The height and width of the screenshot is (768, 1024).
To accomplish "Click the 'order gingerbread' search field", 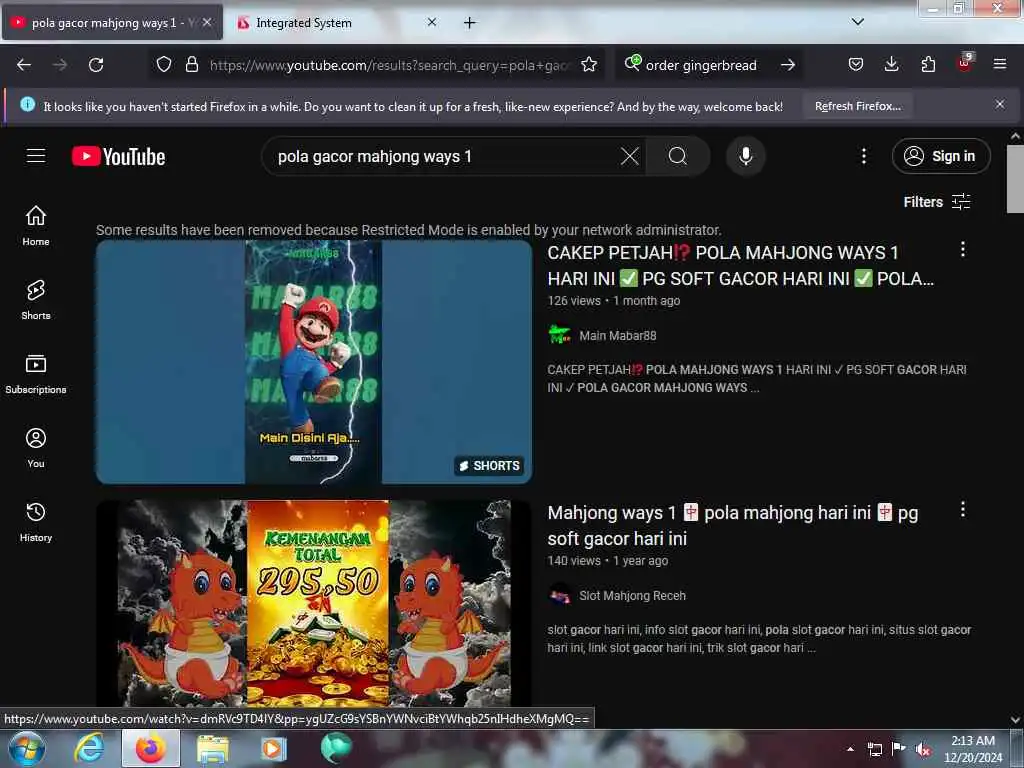I will (701, 65).
